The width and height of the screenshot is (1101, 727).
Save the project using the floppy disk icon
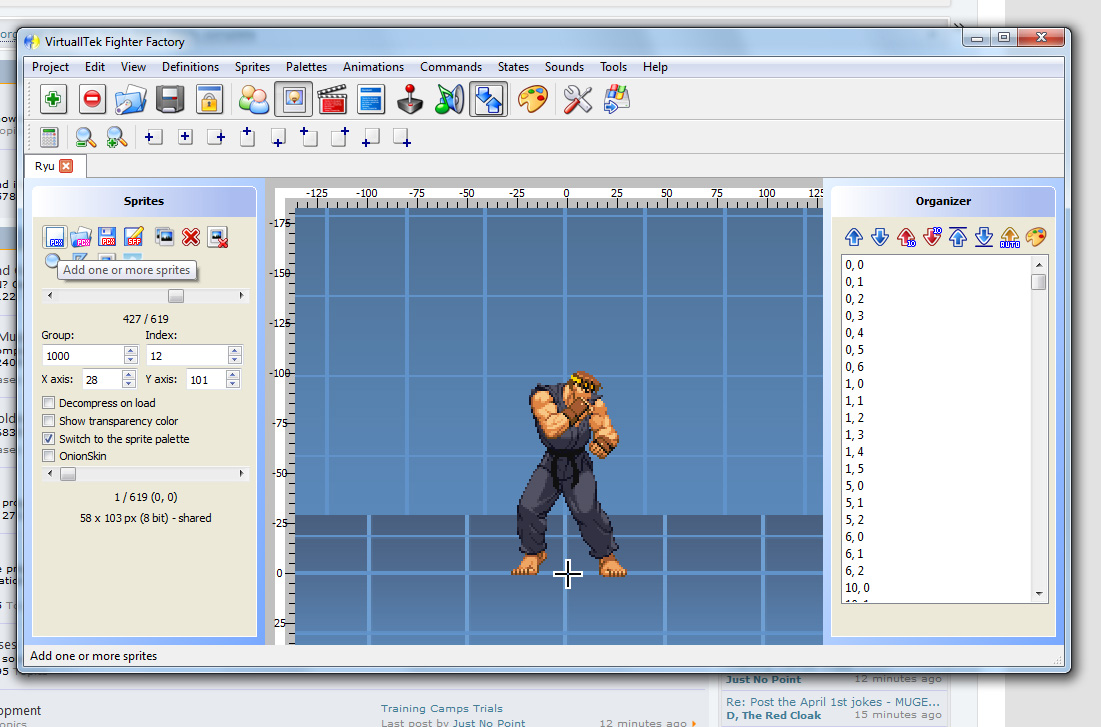point(169,99)
